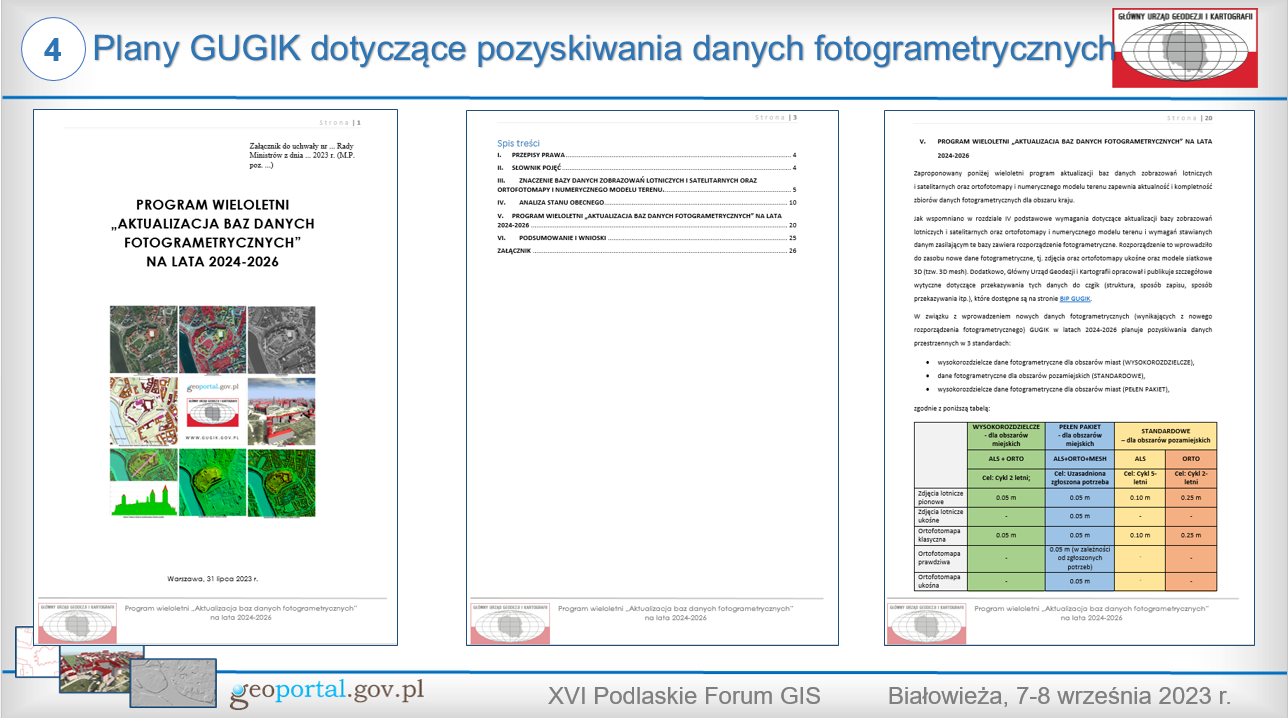Select 'PRZEPISY PRAWA' contents entry
Screen dimensions: 1288x718
(540, 156)
